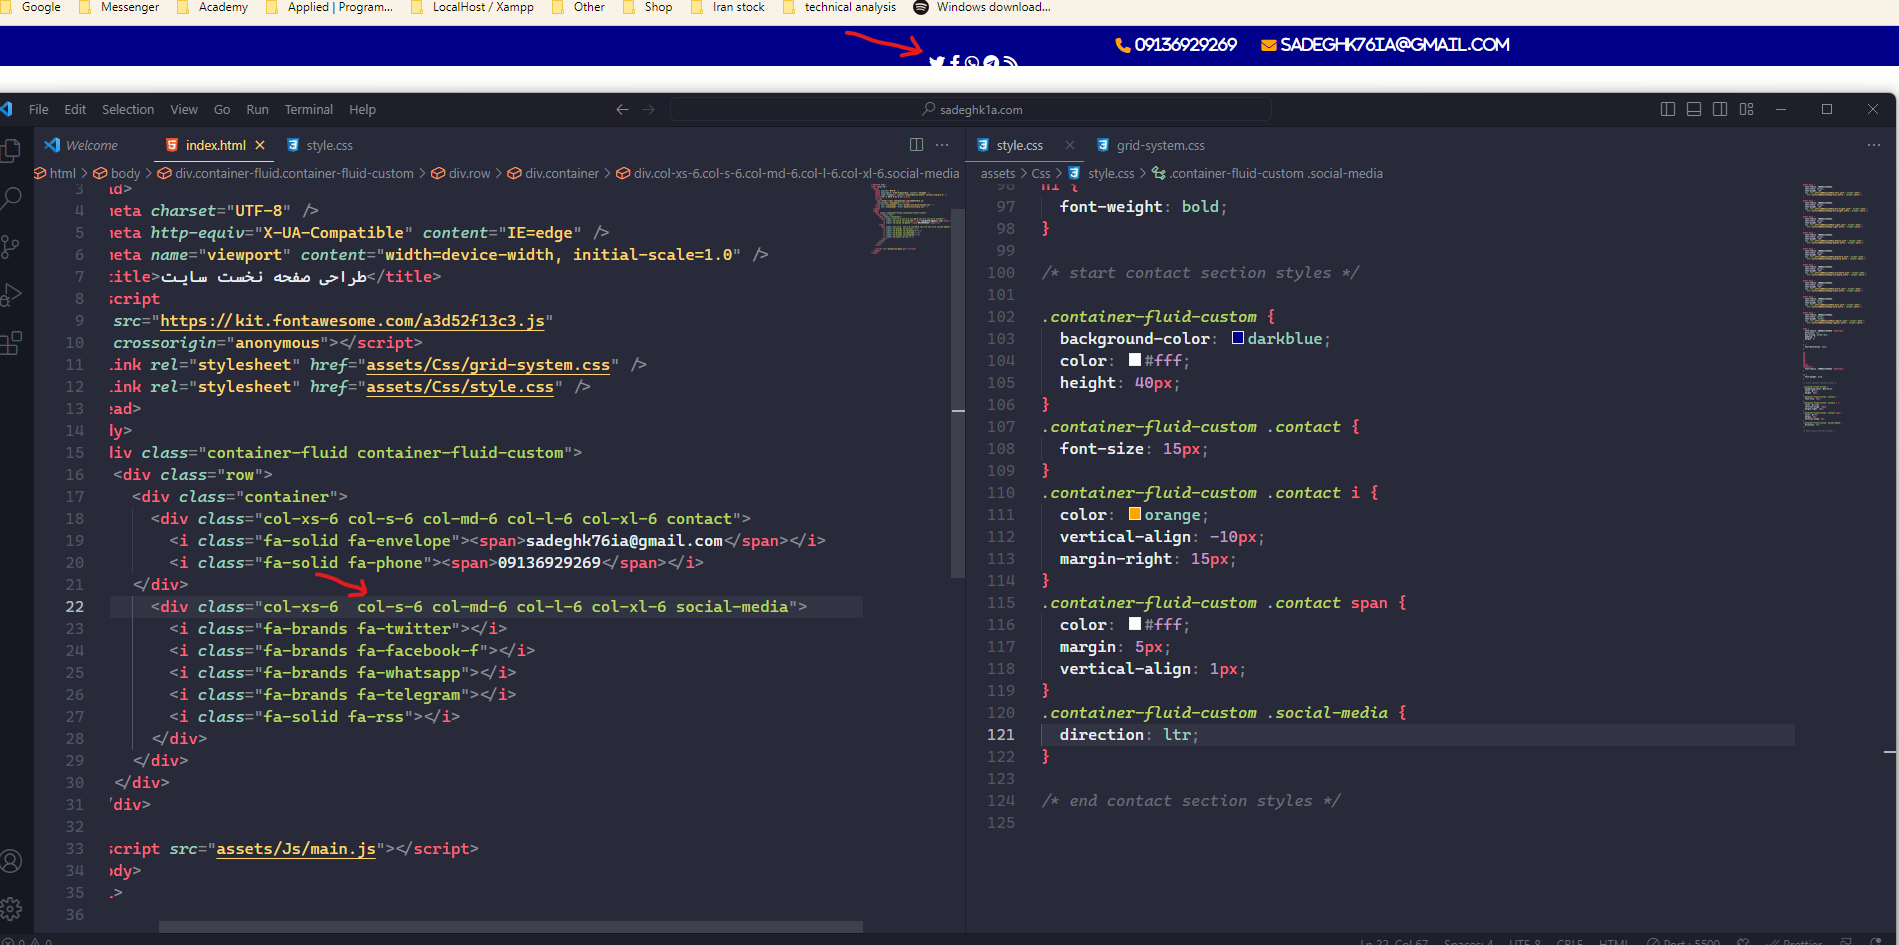The height and width of the screenshot is (945, 1899).
Task: Open the Help menu
Action: click(362, 109)
